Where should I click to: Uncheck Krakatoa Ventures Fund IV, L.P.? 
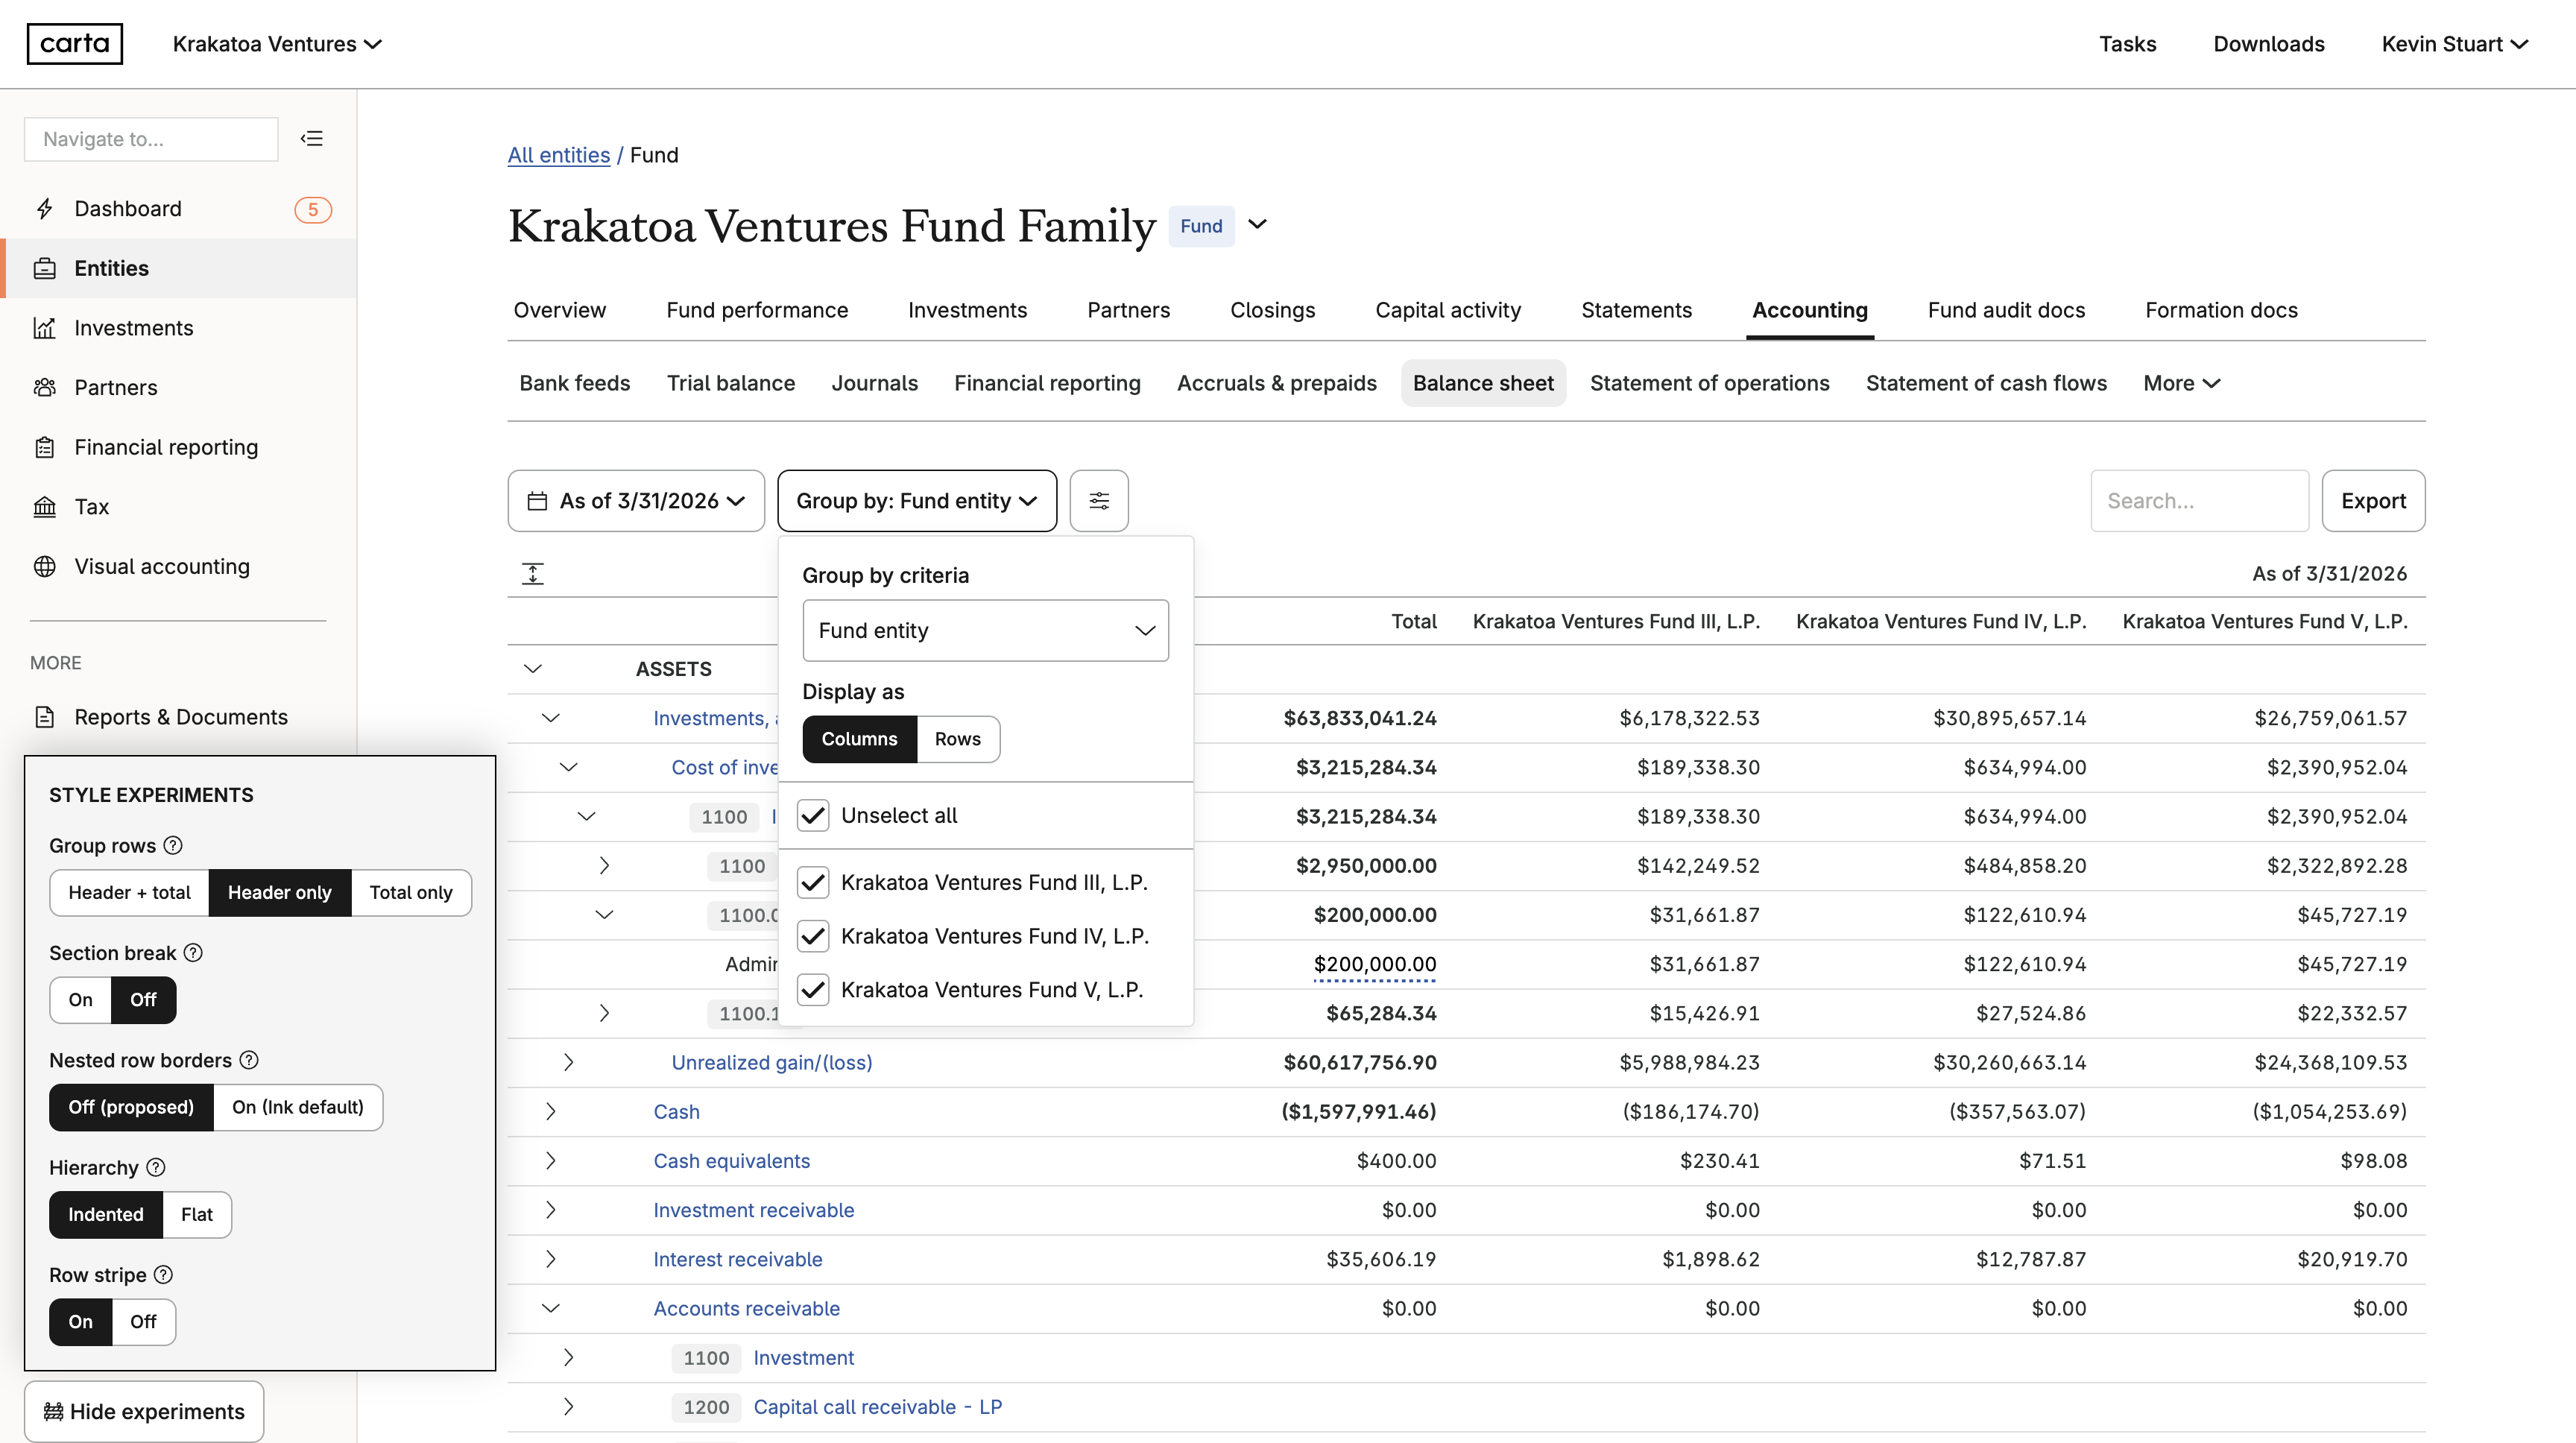813,936
